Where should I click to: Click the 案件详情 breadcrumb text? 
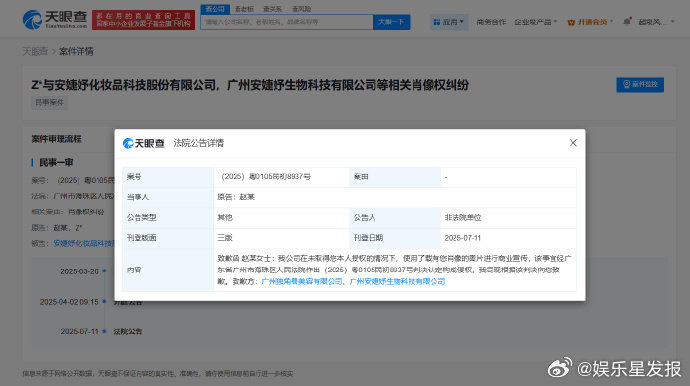pyautogui.click(x=76, y=51)
